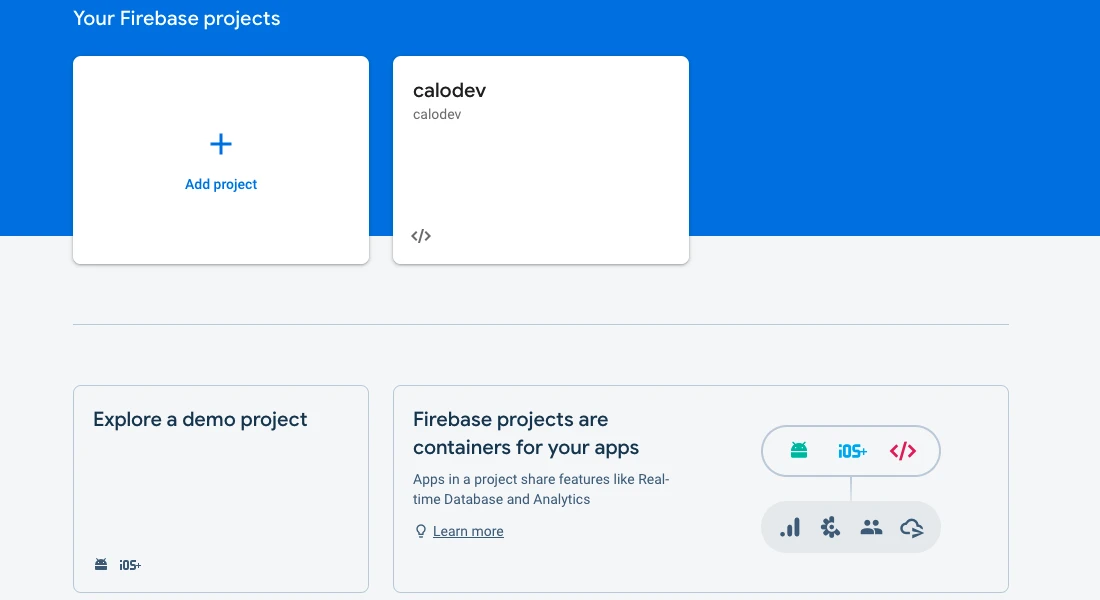Screen dimensions: 1100x600
Task: Click the lightbulb icon beside Learn more
Action: coord(421,531)
